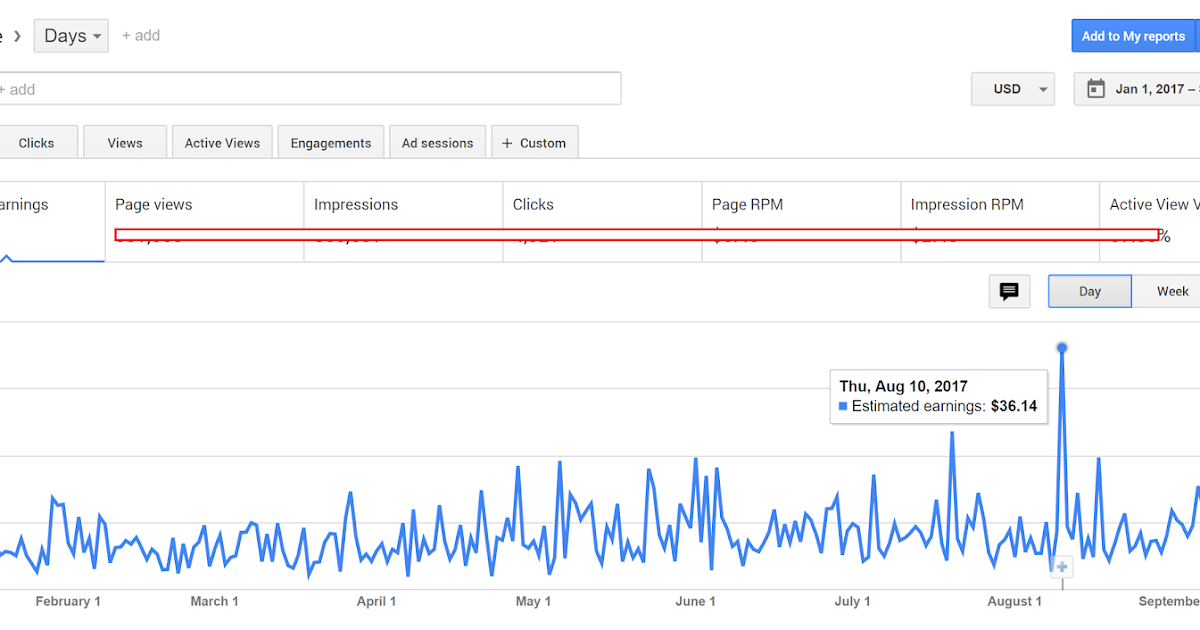This screenshot has height=630, width=1200.
Task: Click the plus marker icon below August spike
Action: click(x=1062, y=567)
